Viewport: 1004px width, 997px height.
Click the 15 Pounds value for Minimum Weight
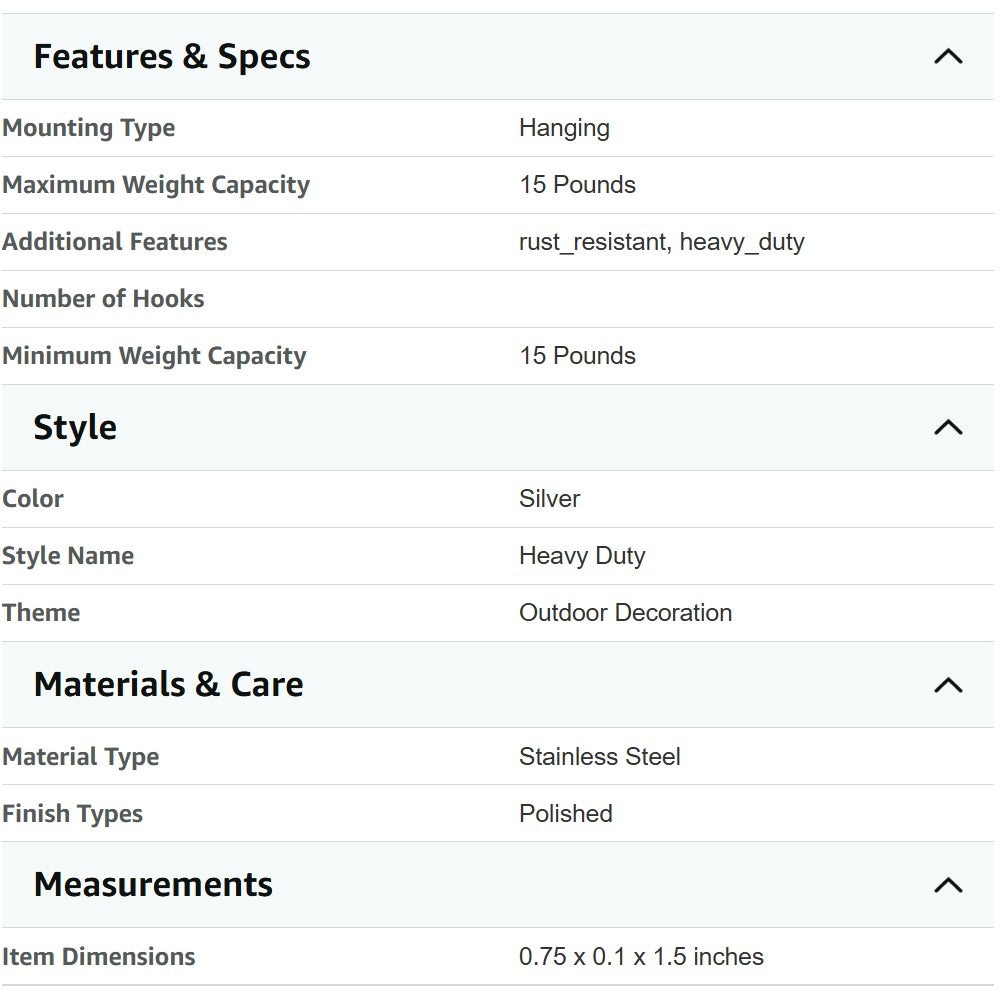coord(577,356)
